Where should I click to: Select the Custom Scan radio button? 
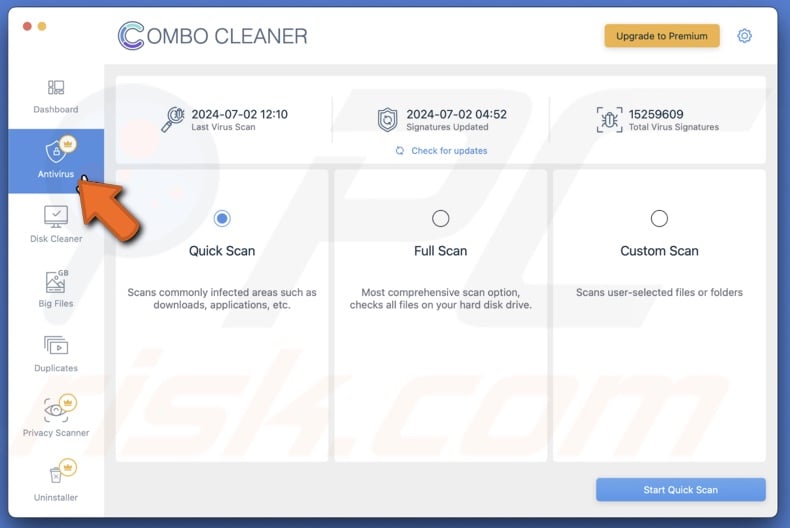point(659,218)
